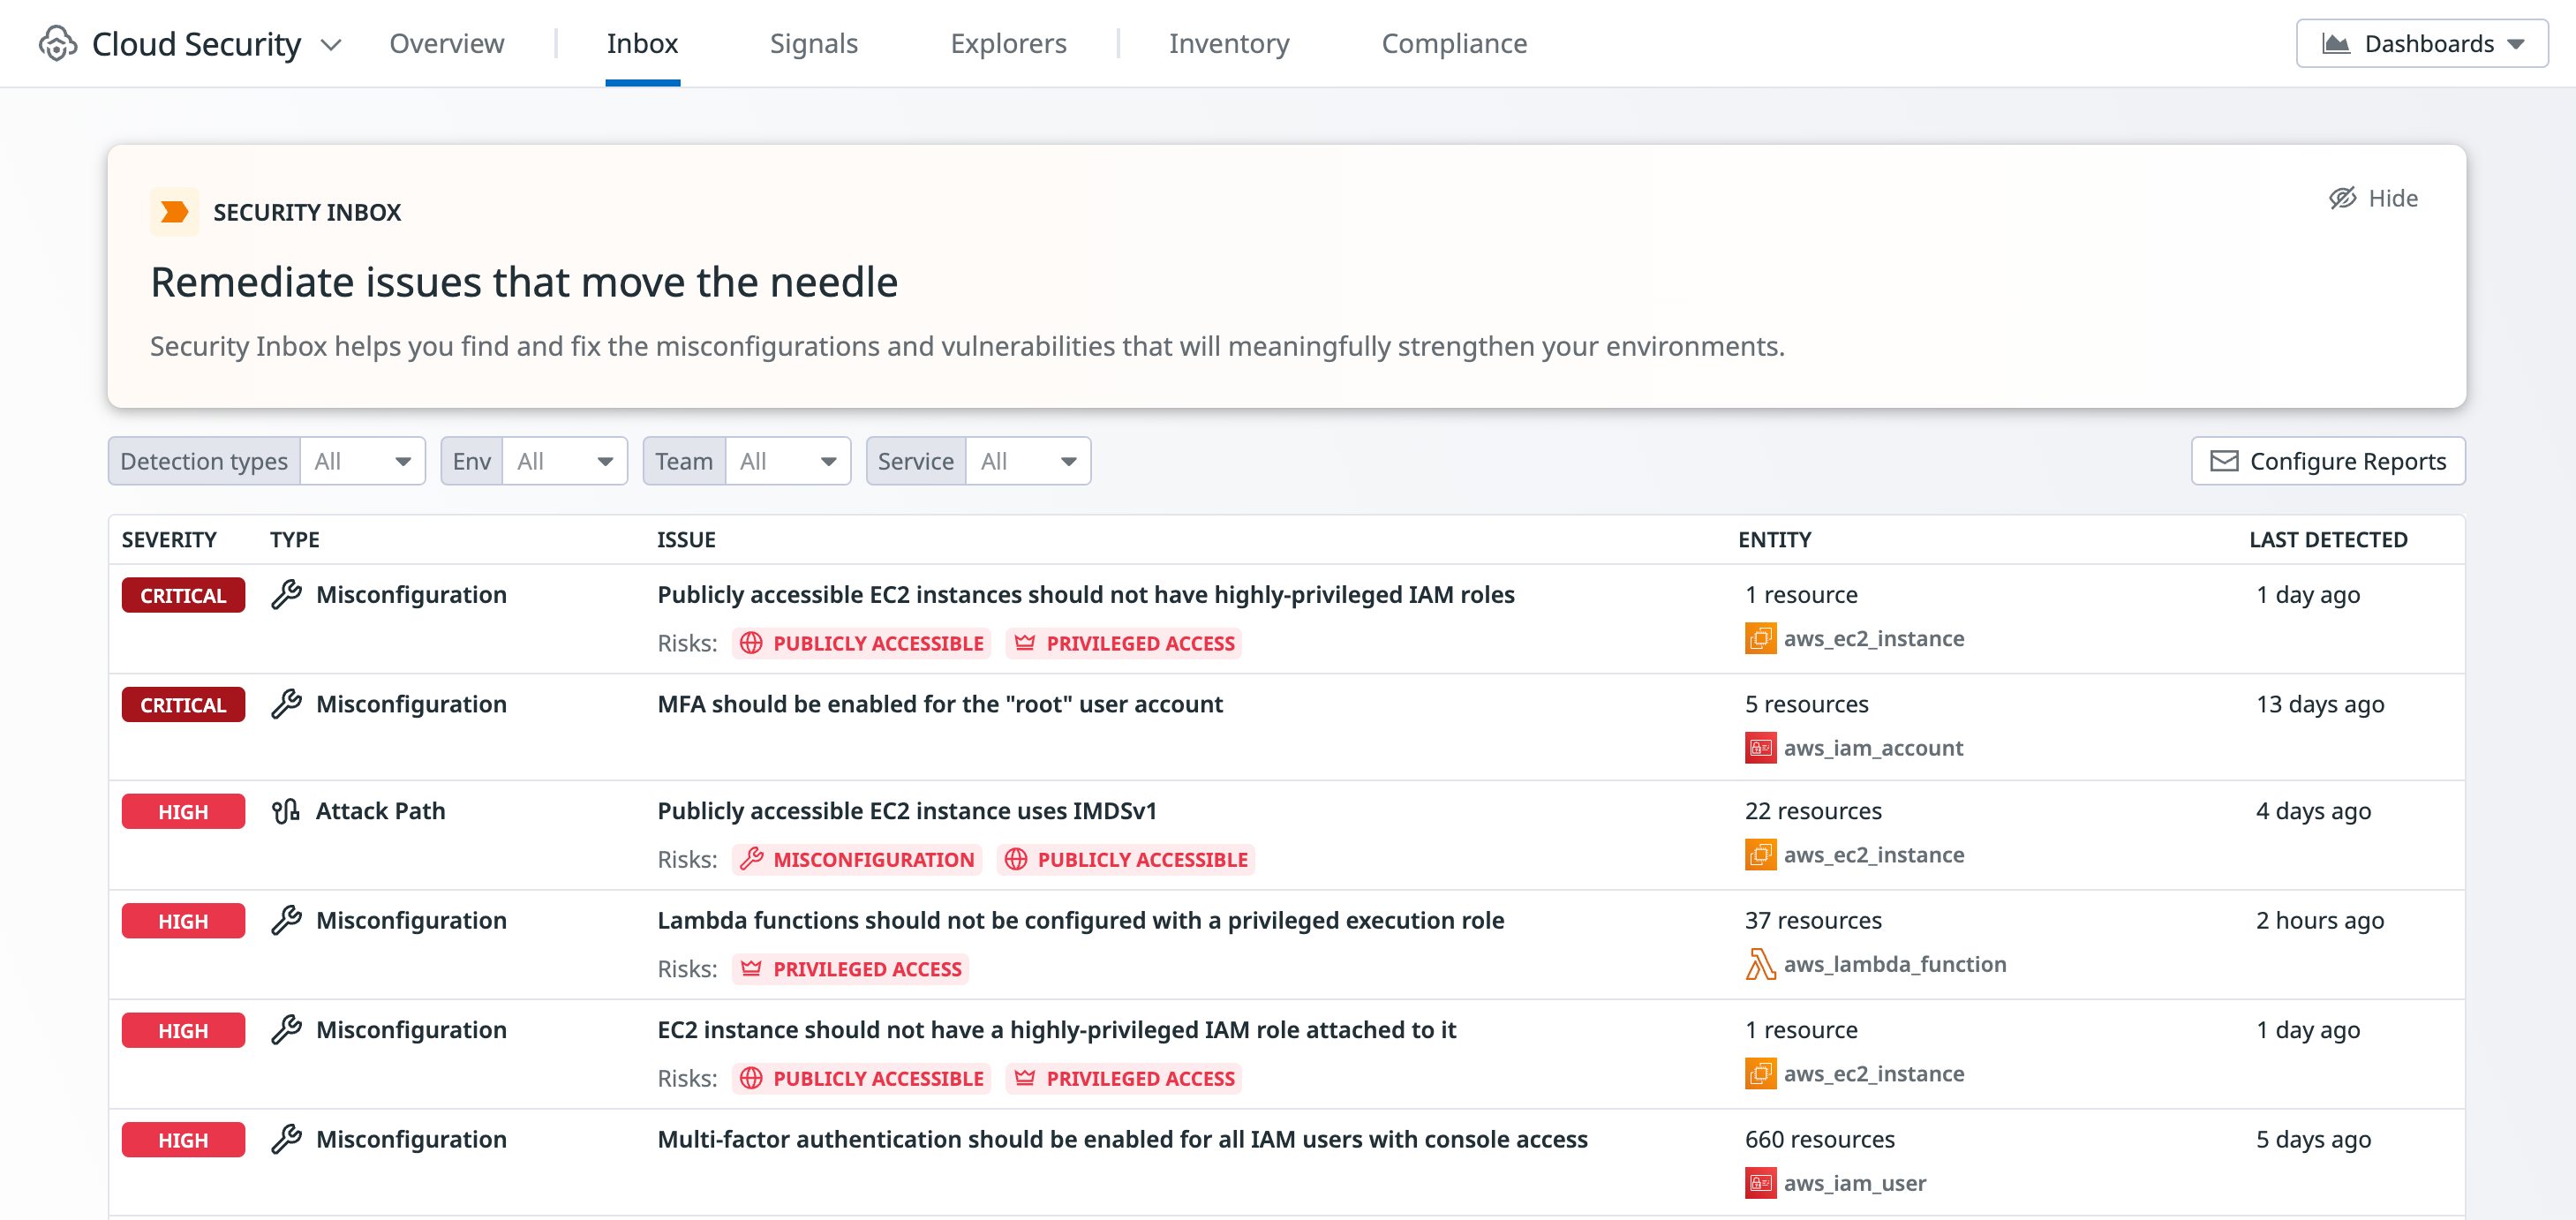Click the Attack Path type icon
This screenshot has height=1220, width=2576.
point(286,811)
